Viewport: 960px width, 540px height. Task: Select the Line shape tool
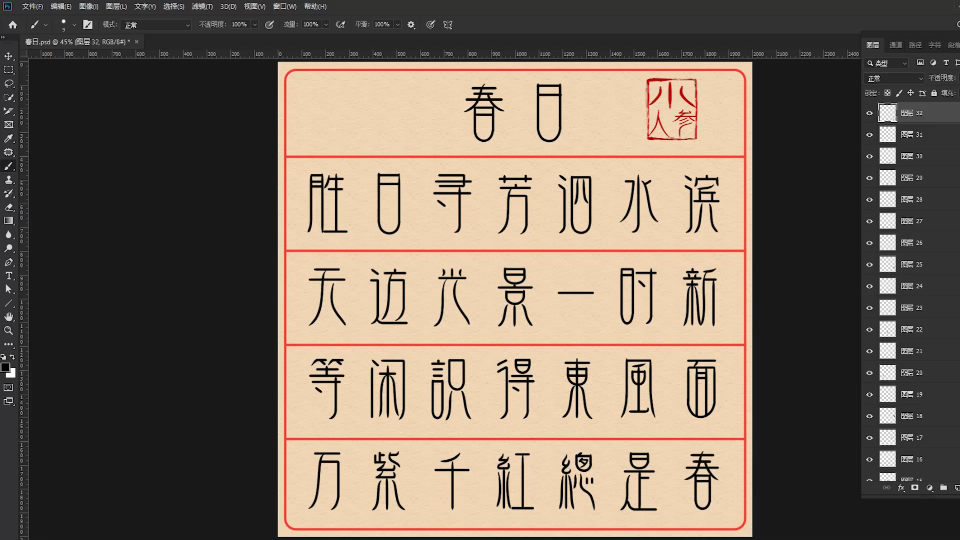[9, 304]
